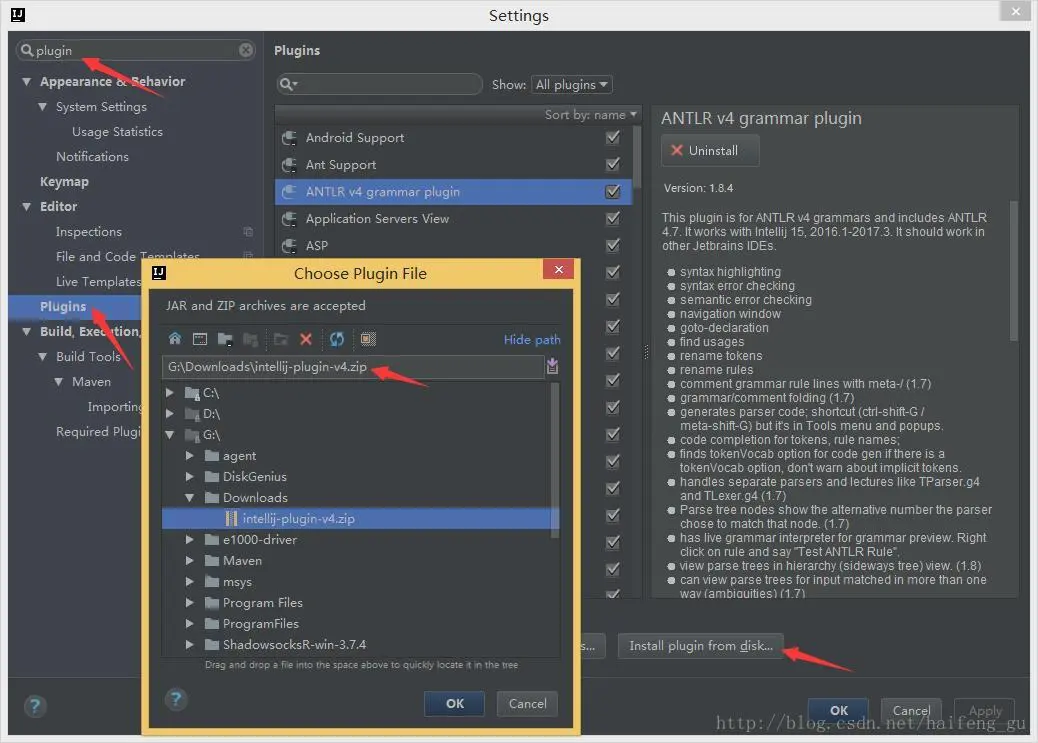Screen dimensions: 1038x743
Task: Open recent path history icon beside path field
Action: (552, 366)
